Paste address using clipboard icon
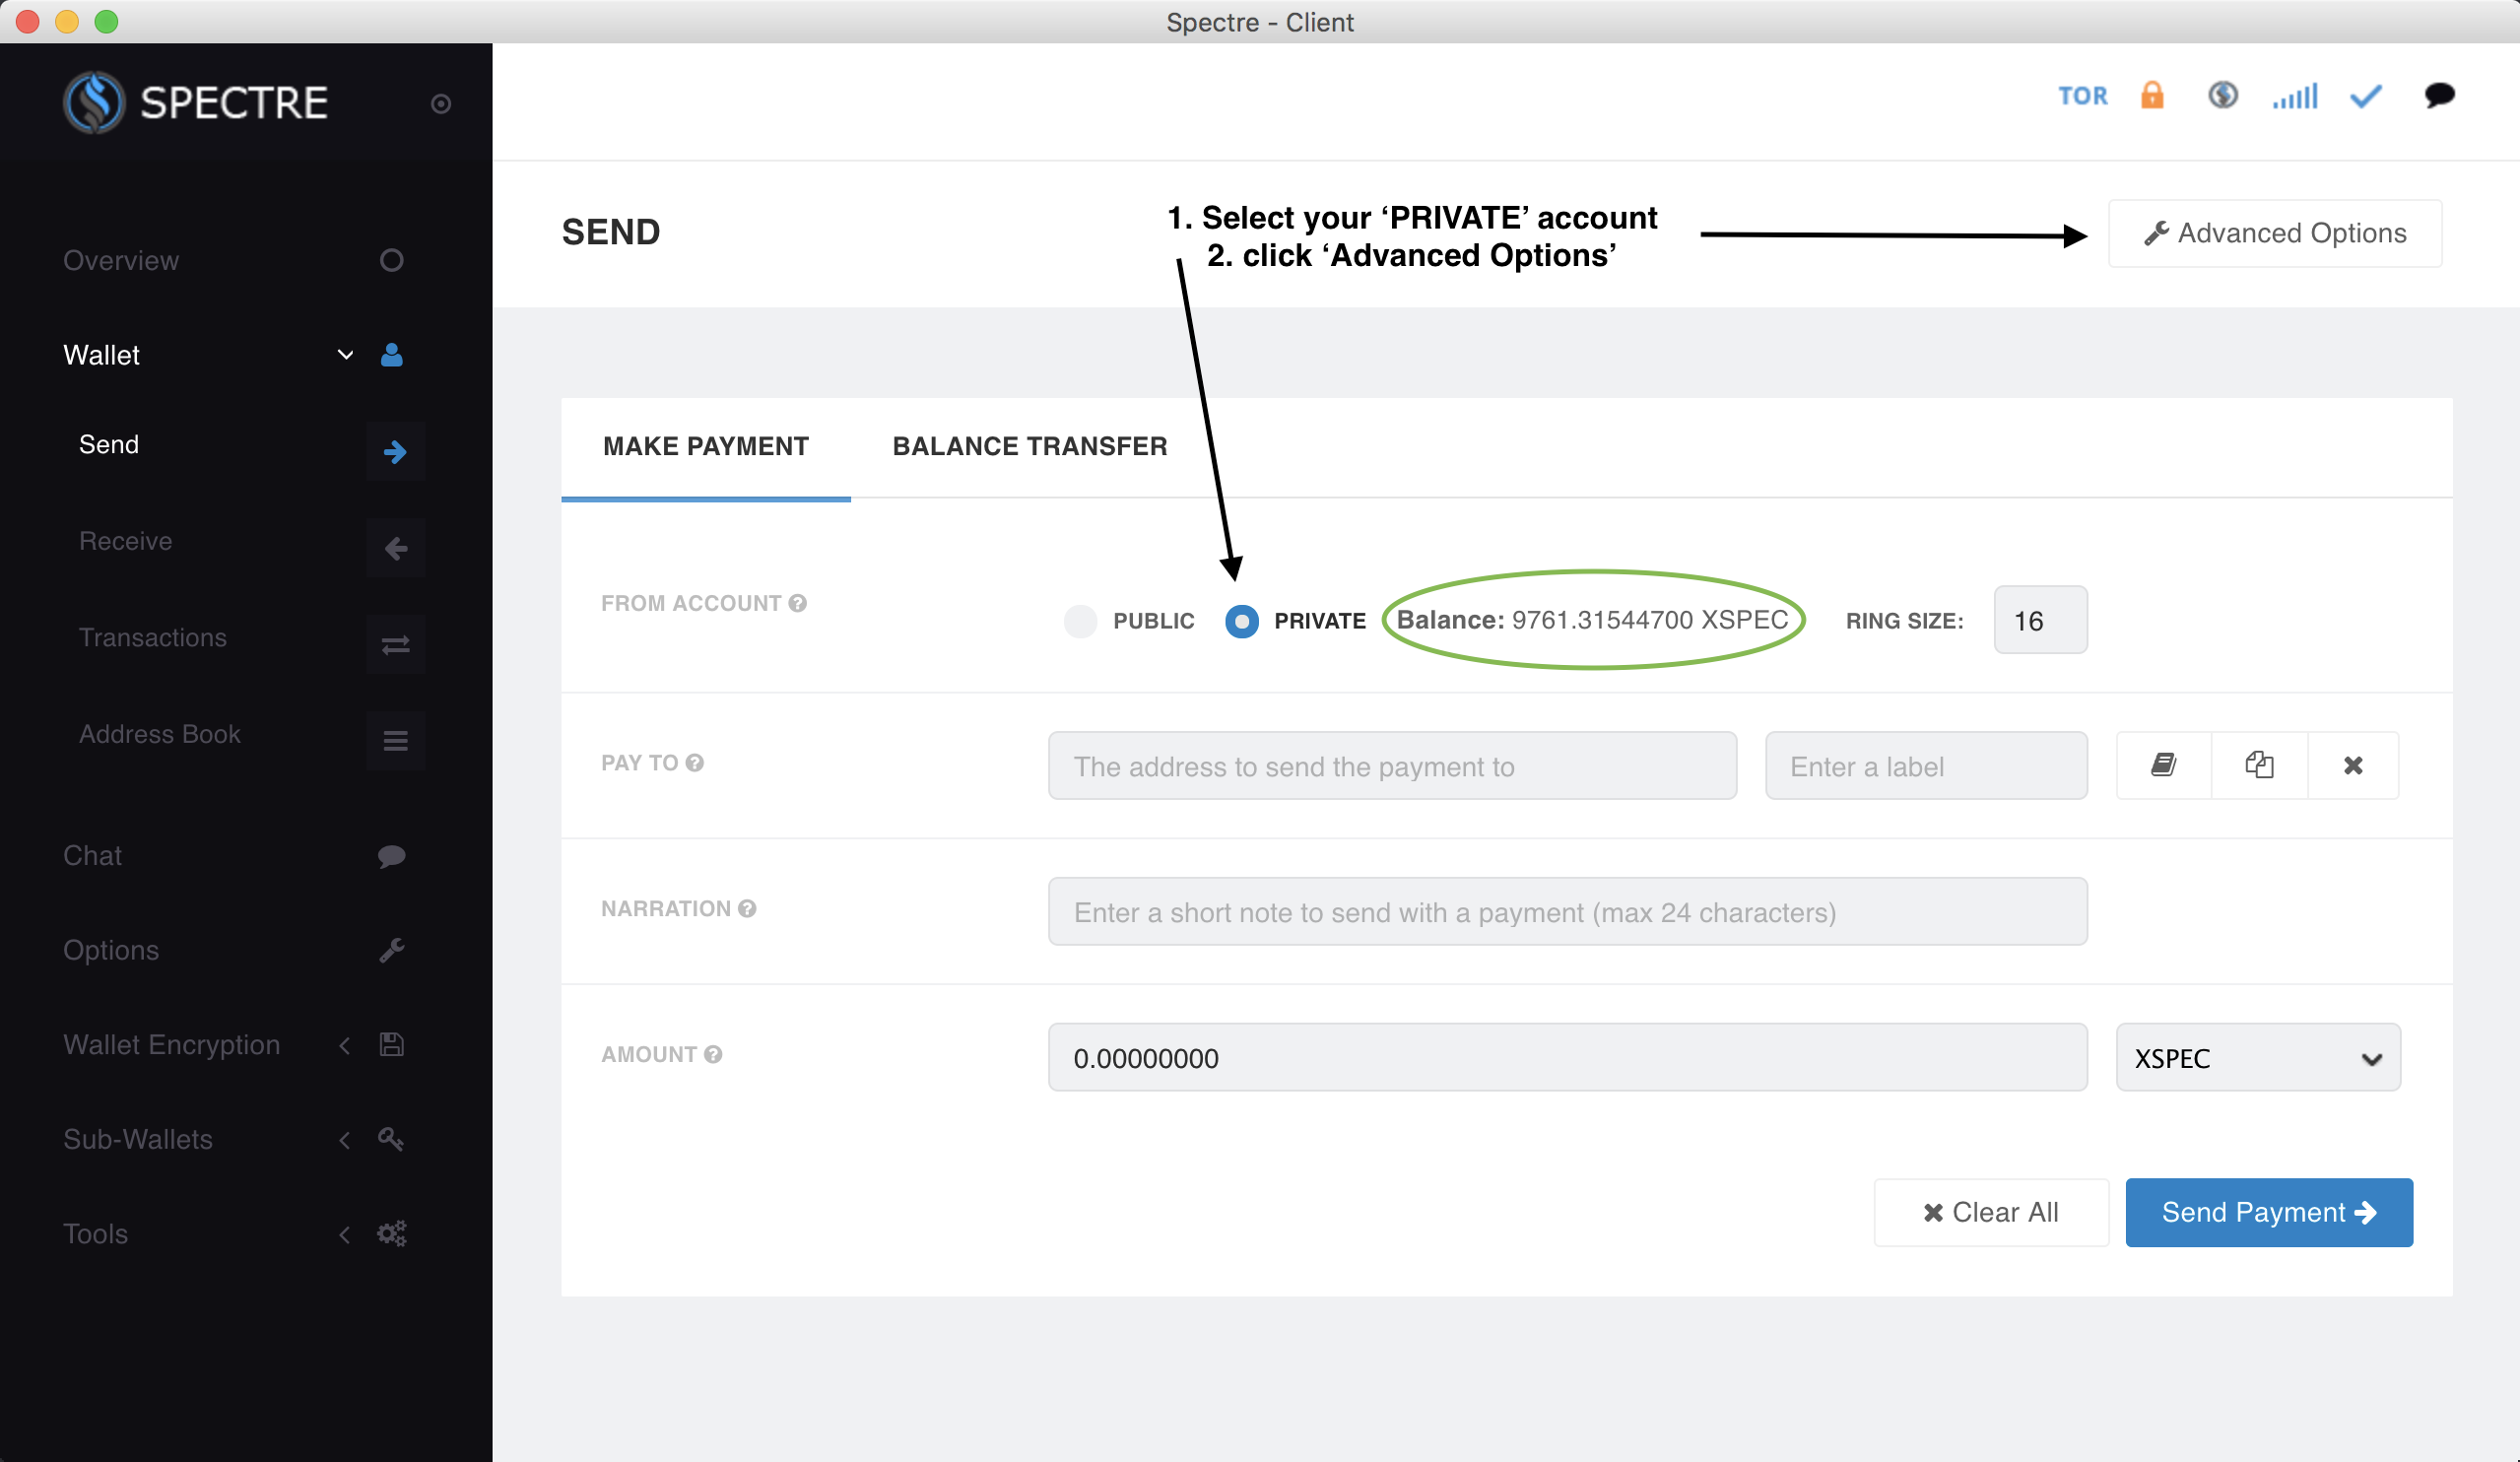Viewport: 2520px width, 1462px height. 2259,765
